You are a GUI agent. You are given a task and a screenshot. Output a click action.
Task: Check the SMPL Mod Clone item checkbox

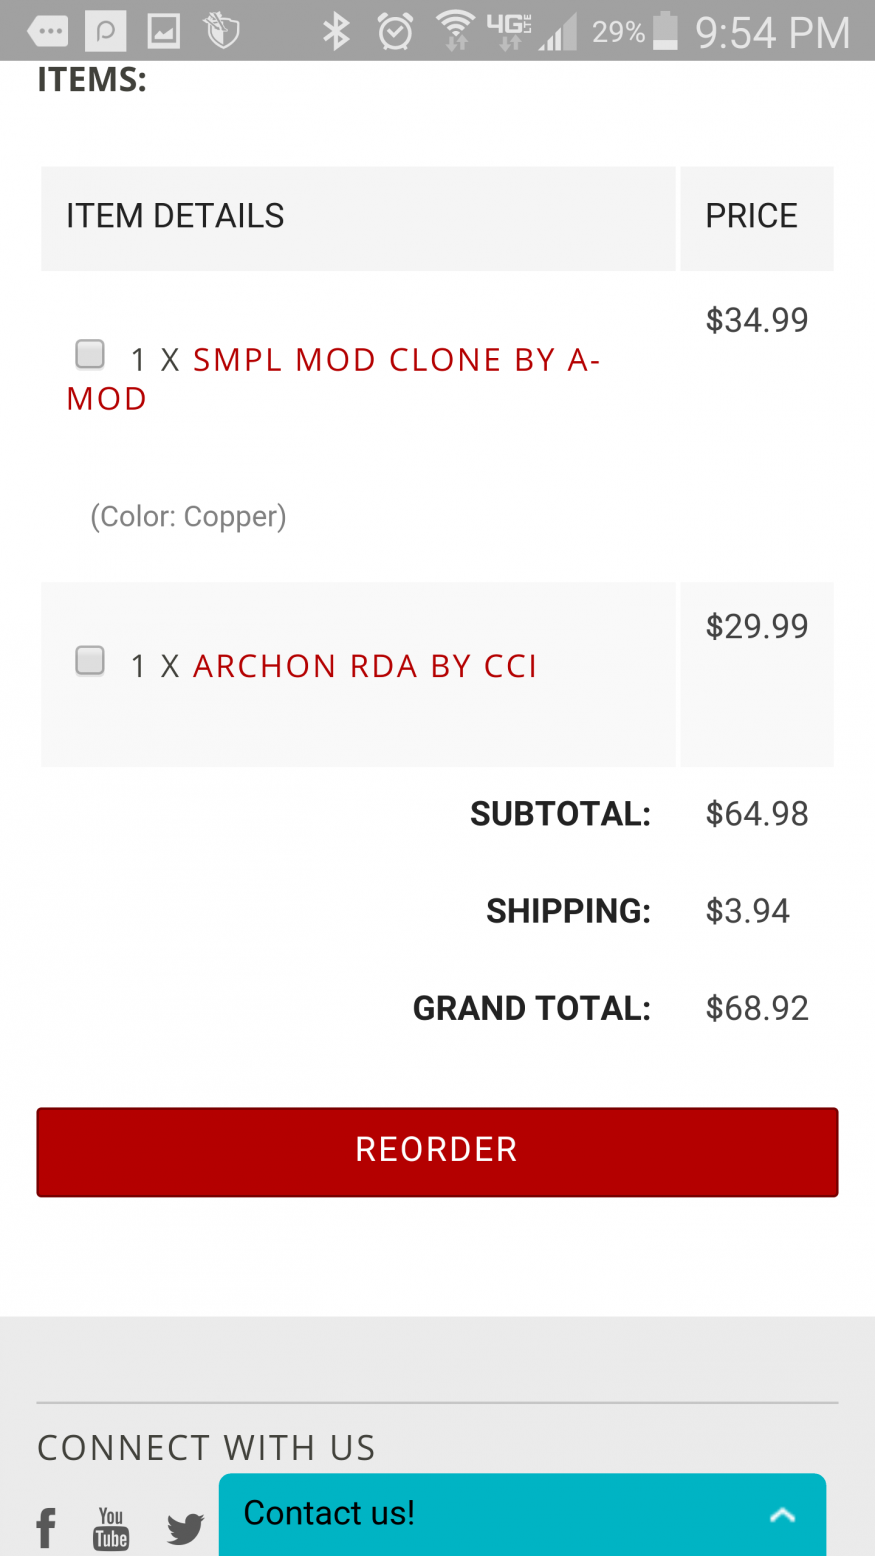[x=90, y=354]
